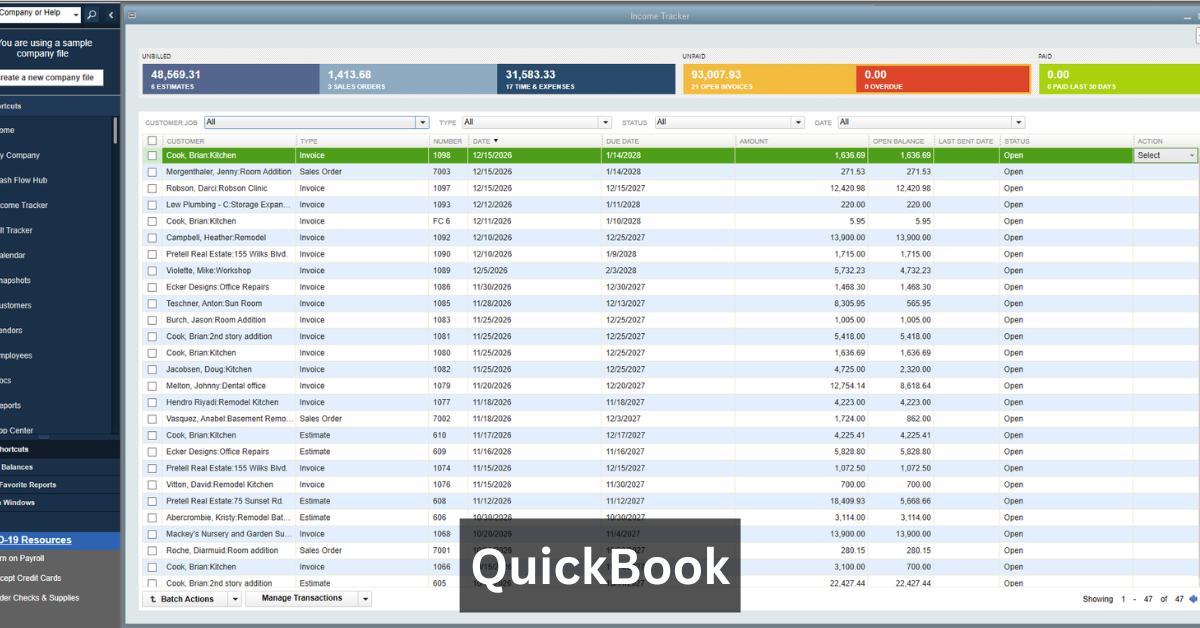1200x628 pixels.
Task: Check the Violette, Mike row checkbox
Action: tap(152, 271)
